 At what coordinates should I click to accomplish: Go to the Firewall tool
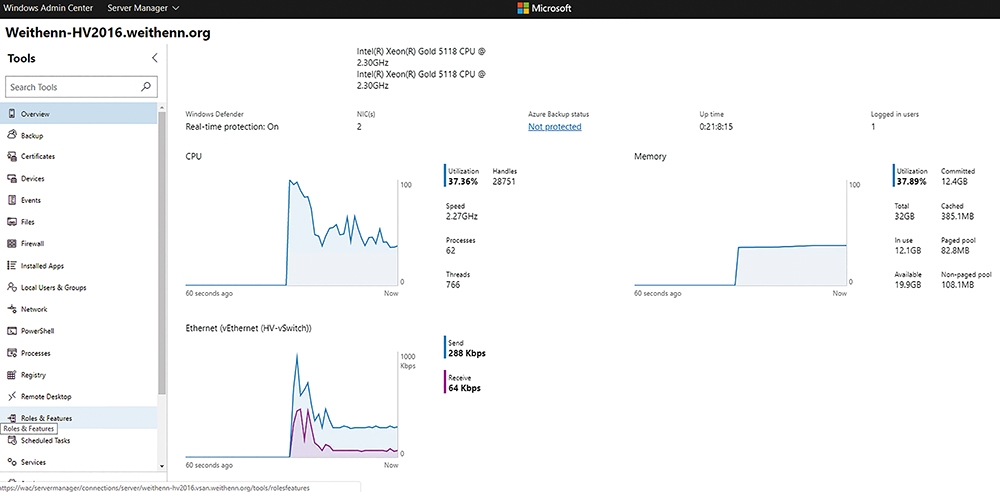(78, 244)
